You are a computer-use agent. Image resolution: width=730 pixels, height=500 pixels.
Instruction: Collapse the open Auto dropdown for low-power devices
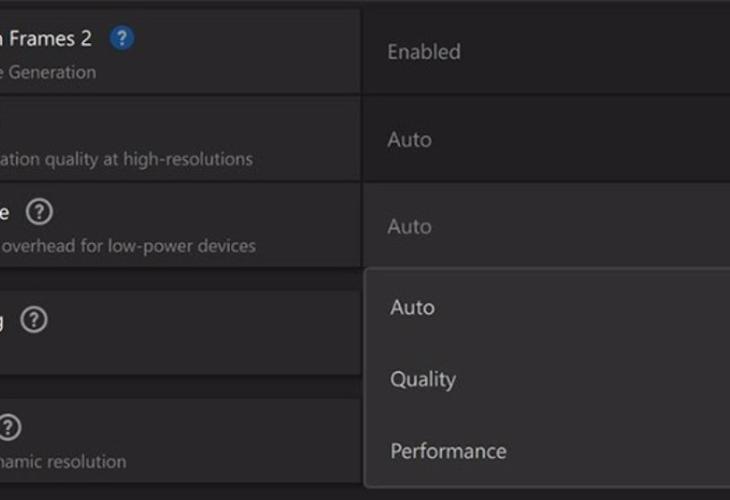(x=546, y=227)
